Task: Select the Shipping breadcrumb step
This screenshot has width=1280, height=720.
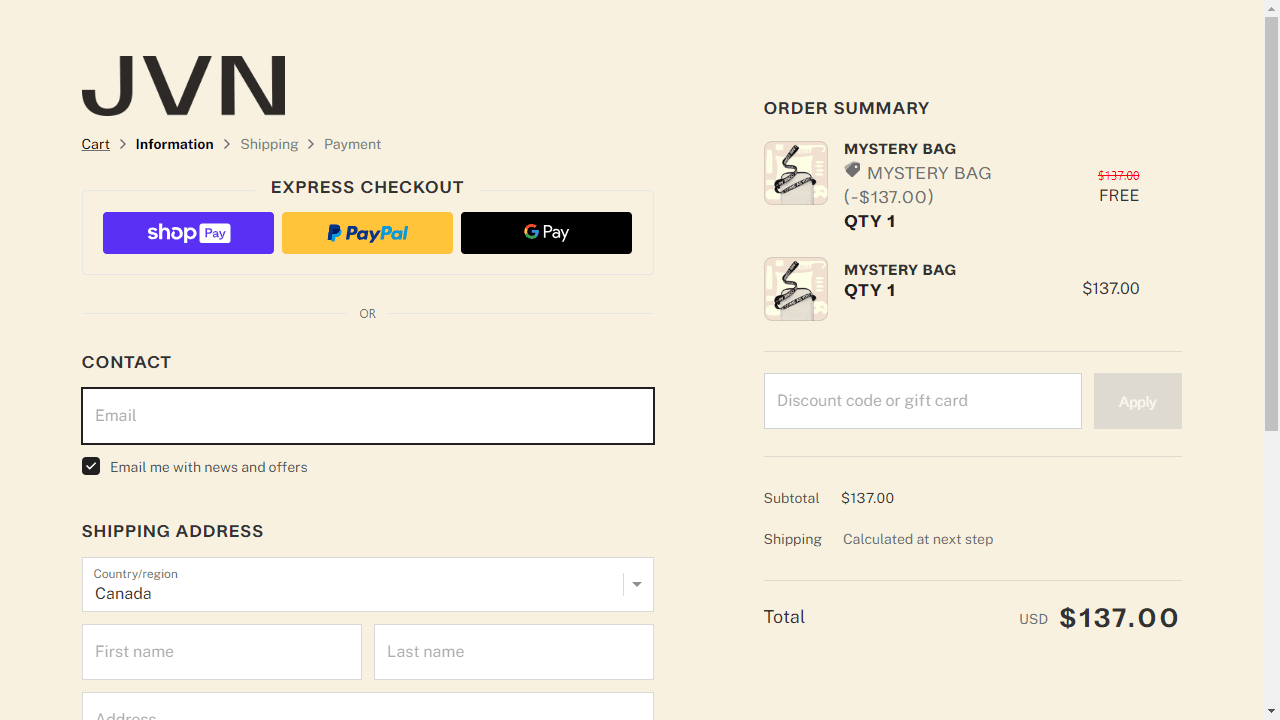Action: tap(269, 144)
